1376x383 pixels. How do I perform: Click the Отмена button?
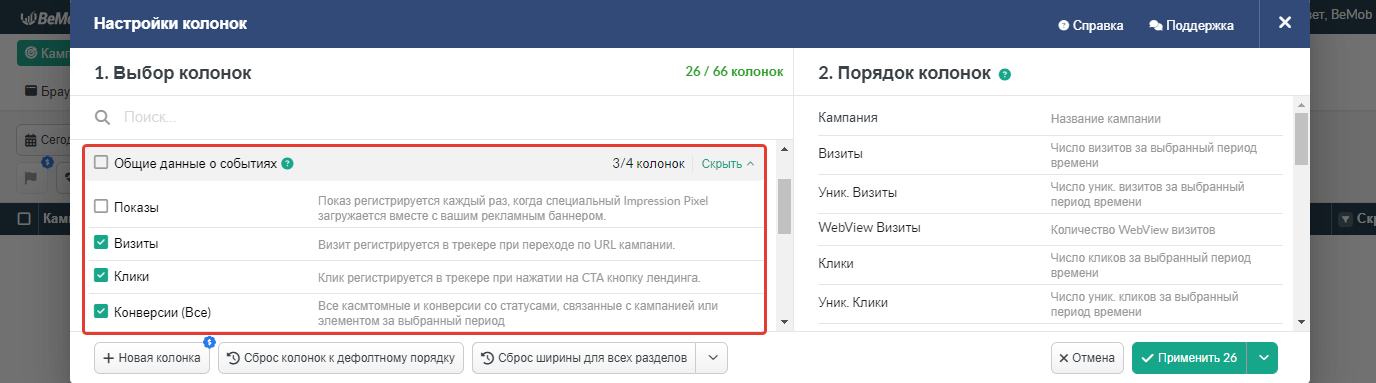click(x=1088, y=358)
